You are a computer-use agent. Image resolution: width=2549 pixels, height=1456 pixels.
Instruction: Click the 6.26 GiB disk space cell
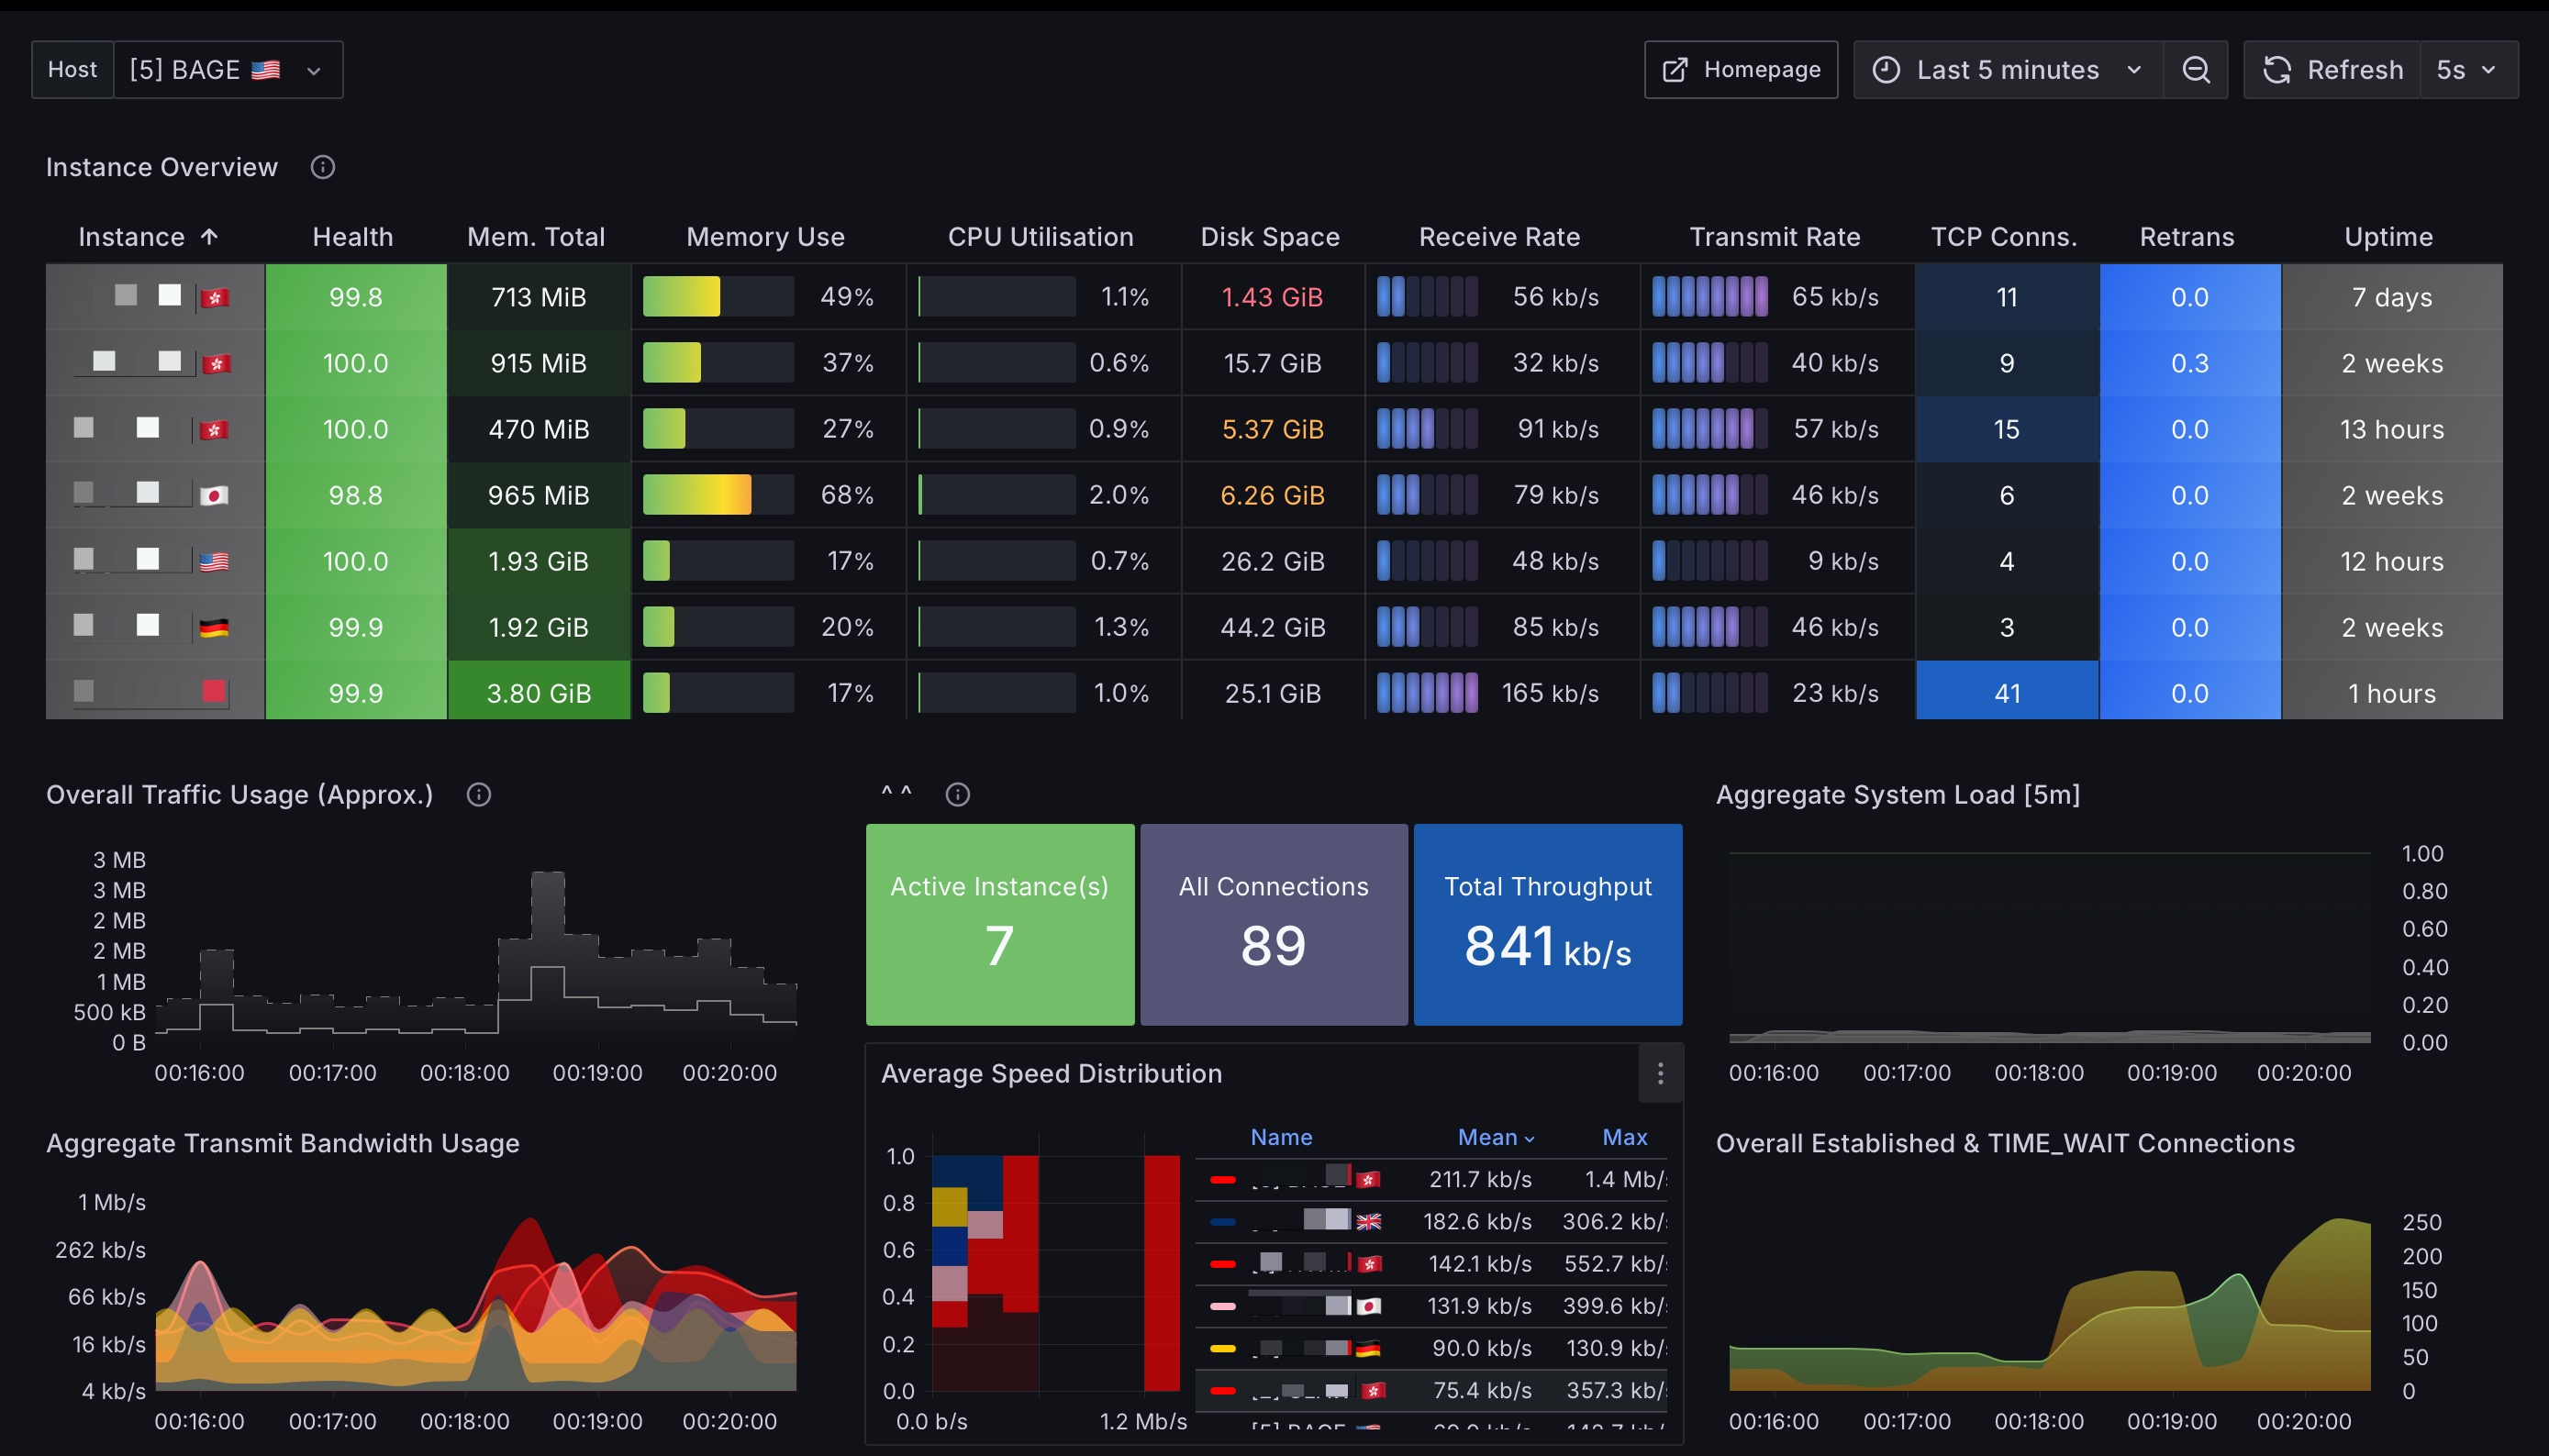pyautogui.click(x=1272, y=495)
